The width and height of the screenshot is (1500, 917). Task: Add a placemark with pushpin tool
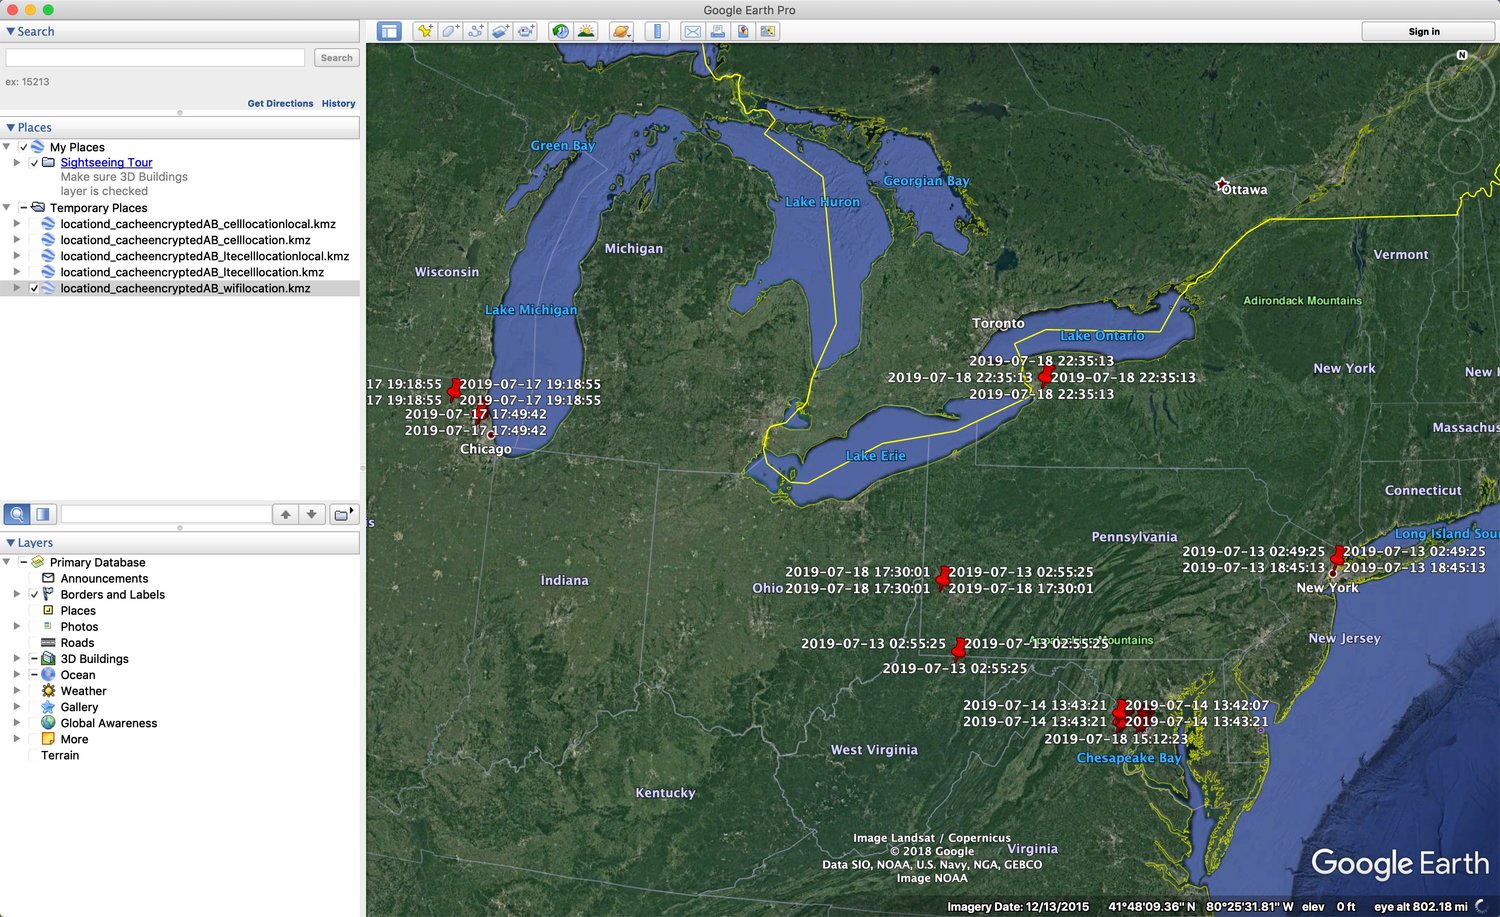coord(425,31)
